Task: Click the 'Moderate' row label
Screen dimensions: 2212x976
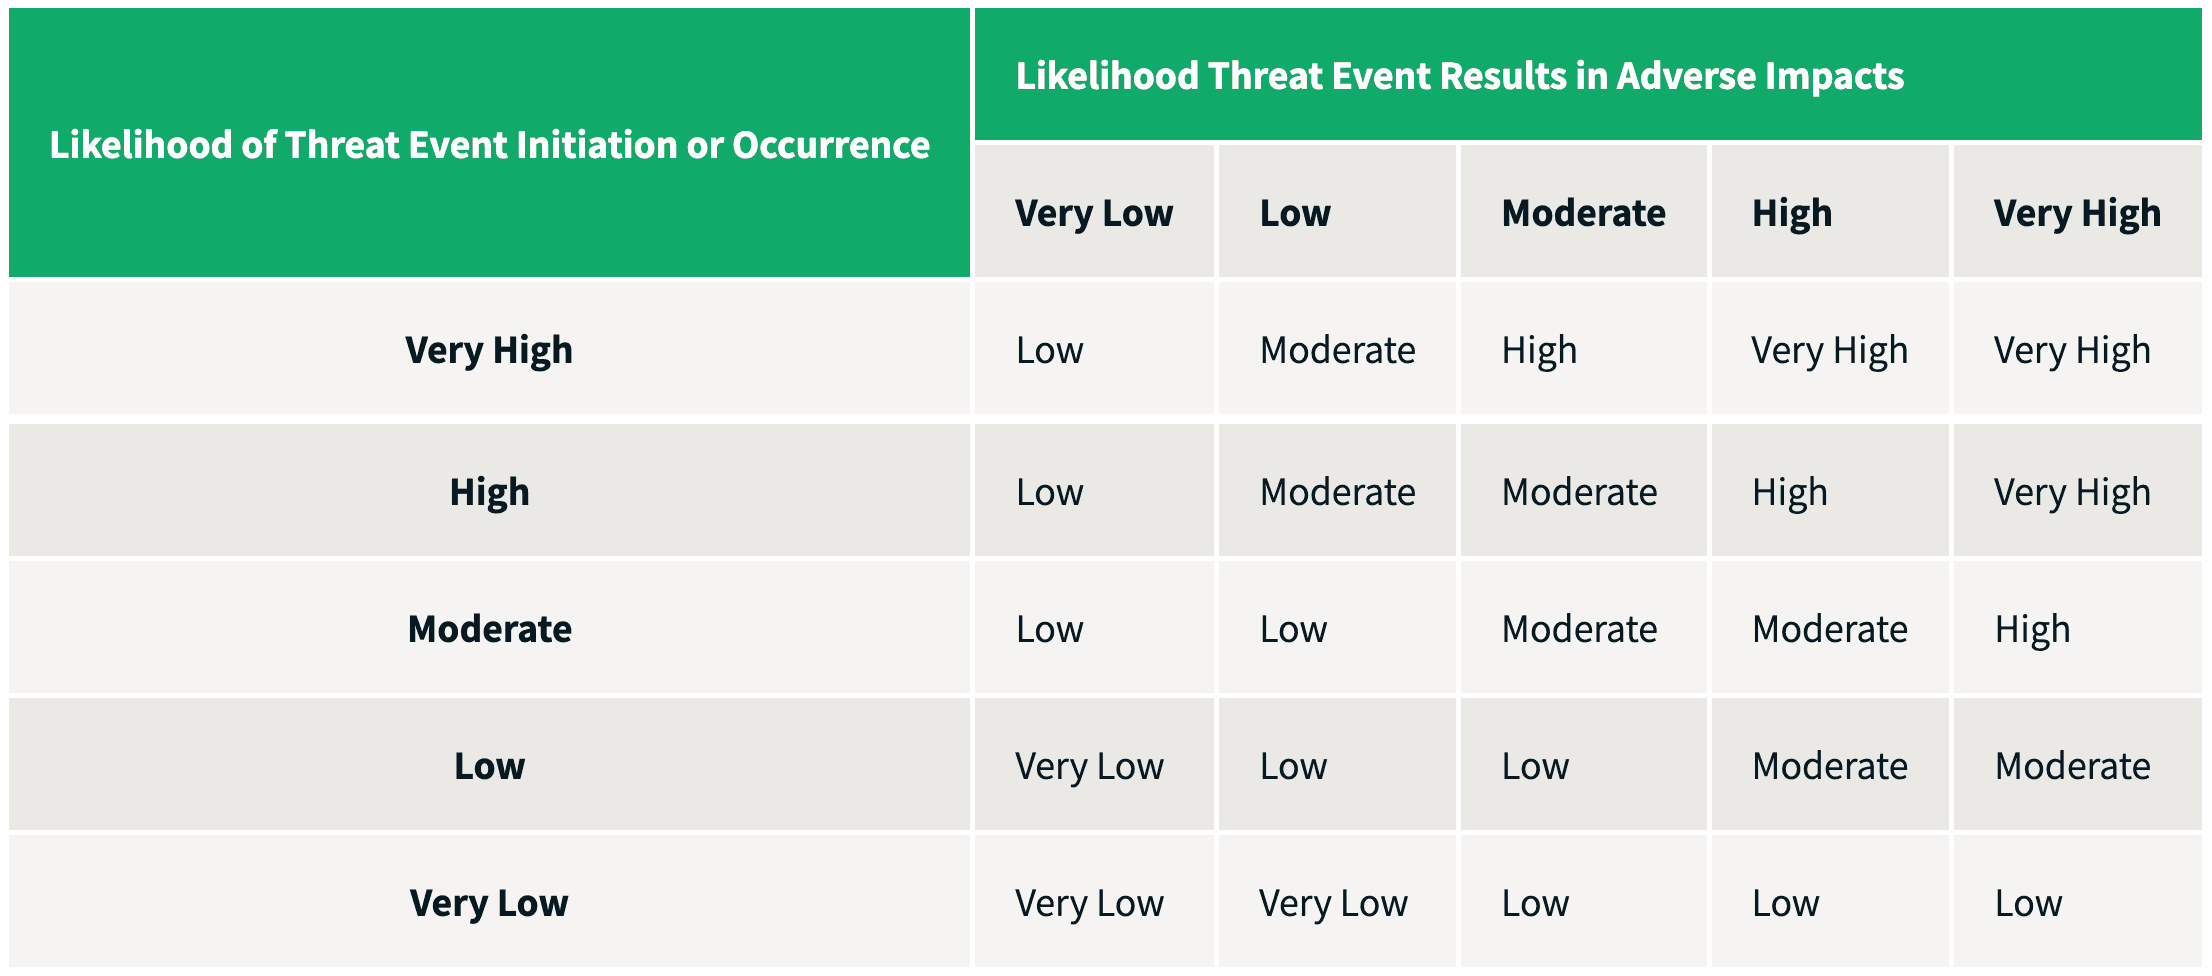Action: 489,629
